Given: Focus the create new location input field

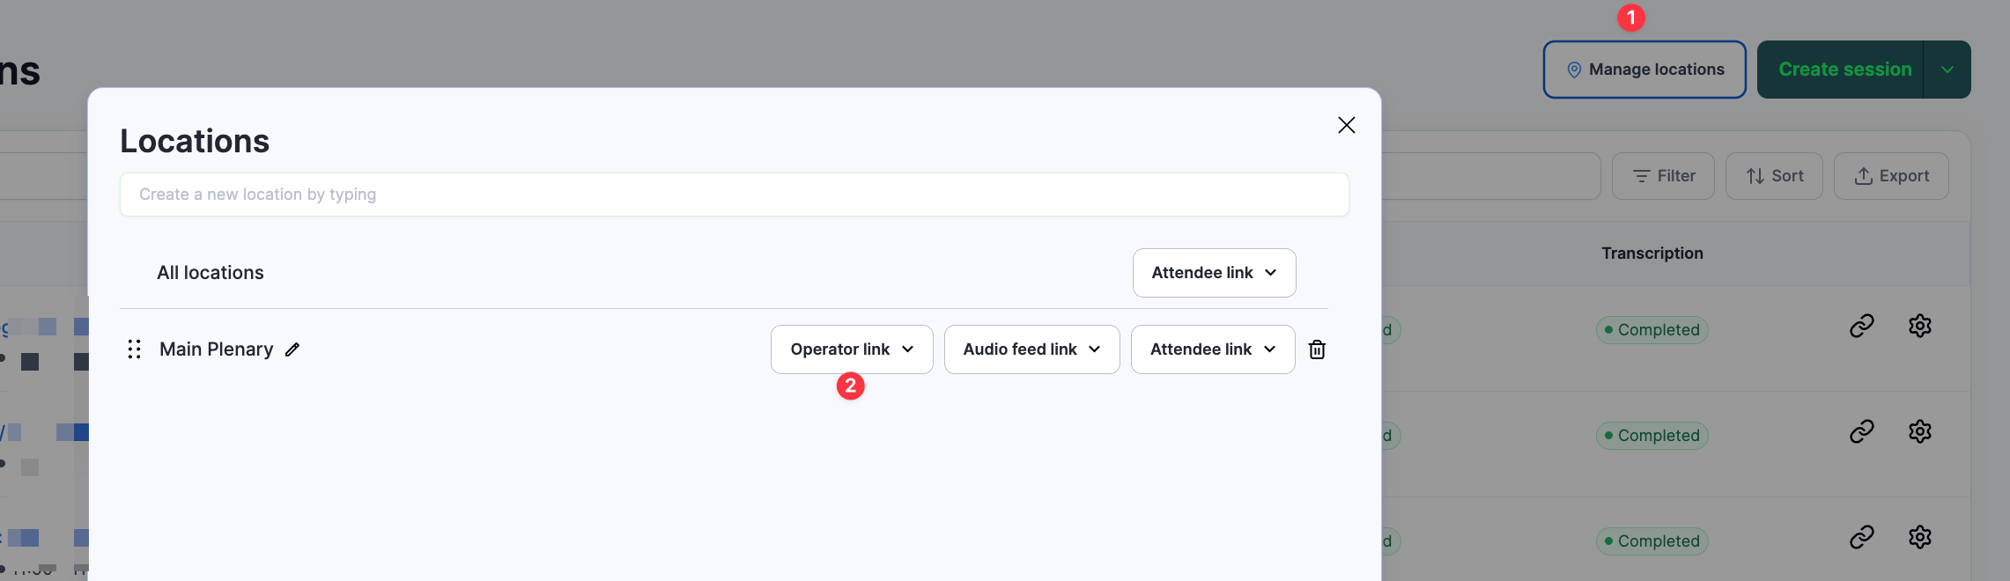Looking at the screenshot, I should coord(734,195).
